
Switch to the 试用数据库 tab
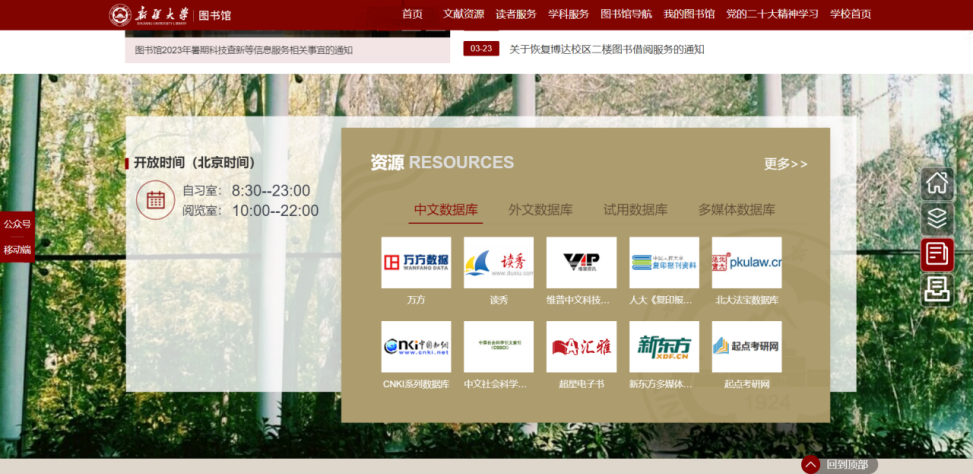[635, 210]
